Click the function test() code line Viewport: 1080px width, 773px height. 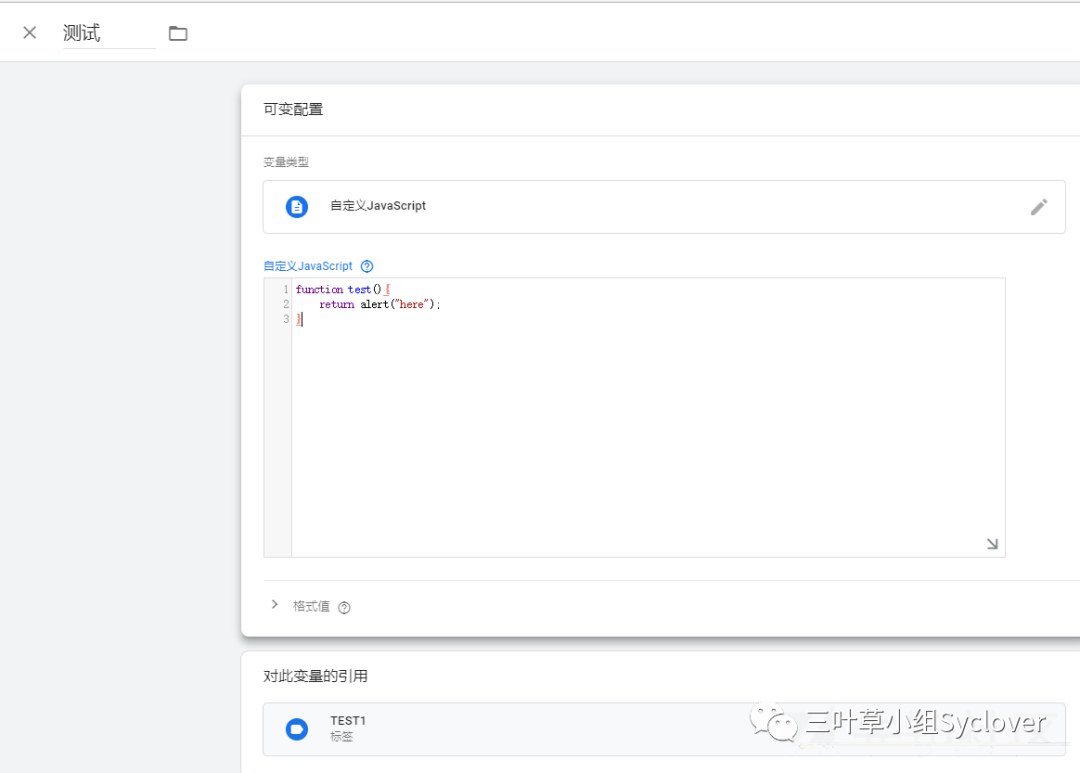(x=343, y=289)
